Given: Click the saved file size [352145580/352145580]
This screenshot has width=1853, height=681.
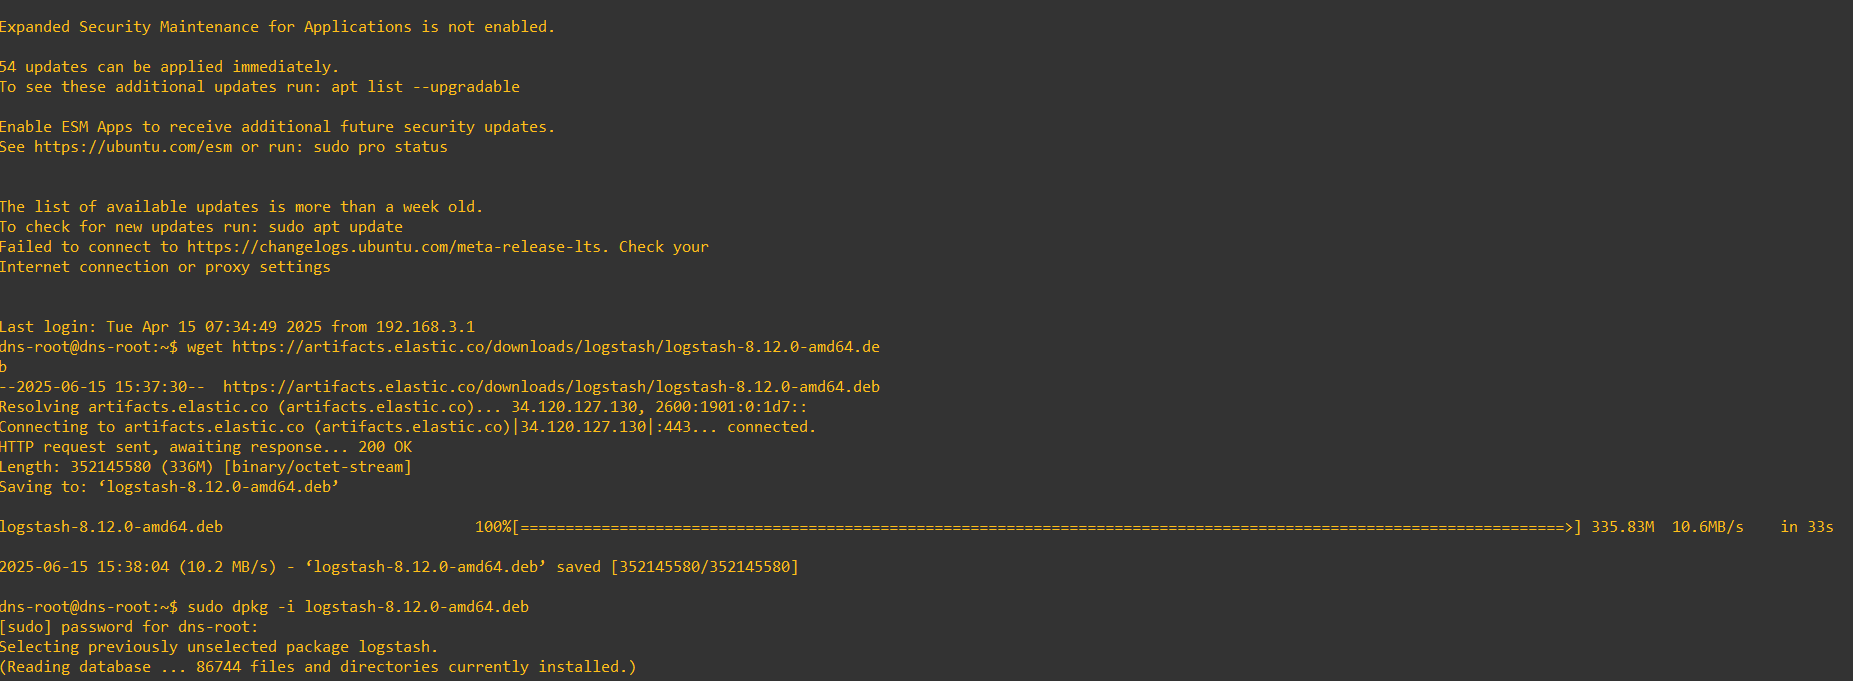Looking at the screenshot, I should click(x=705, y=567).
